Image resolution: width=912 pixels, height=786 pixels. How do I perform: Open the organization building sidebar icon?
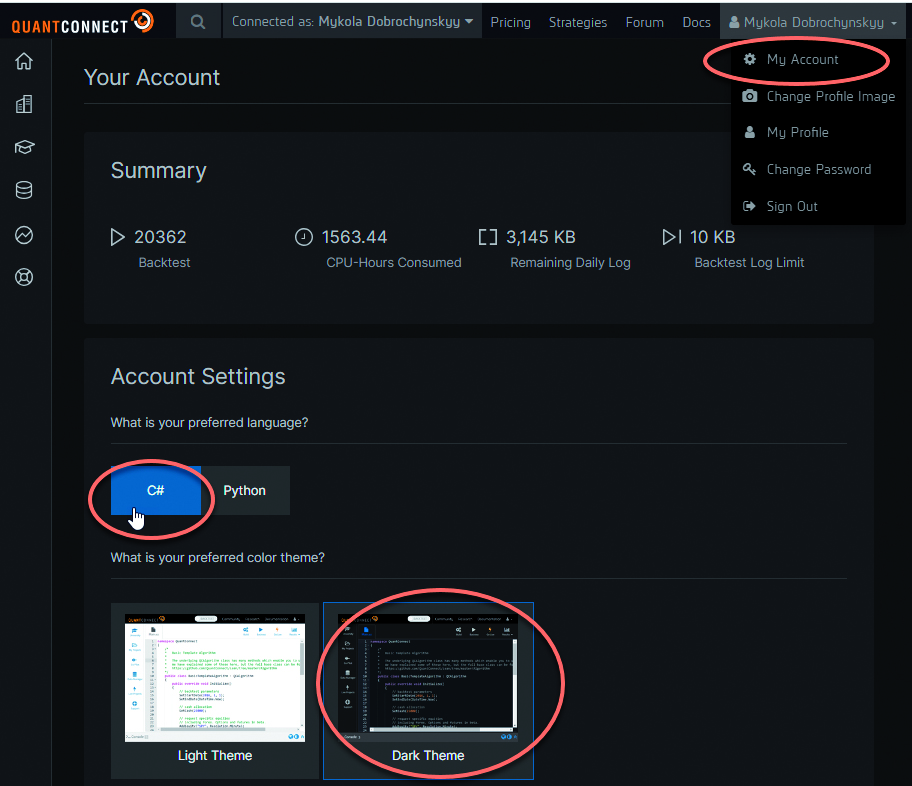click(x=24, y=104)
